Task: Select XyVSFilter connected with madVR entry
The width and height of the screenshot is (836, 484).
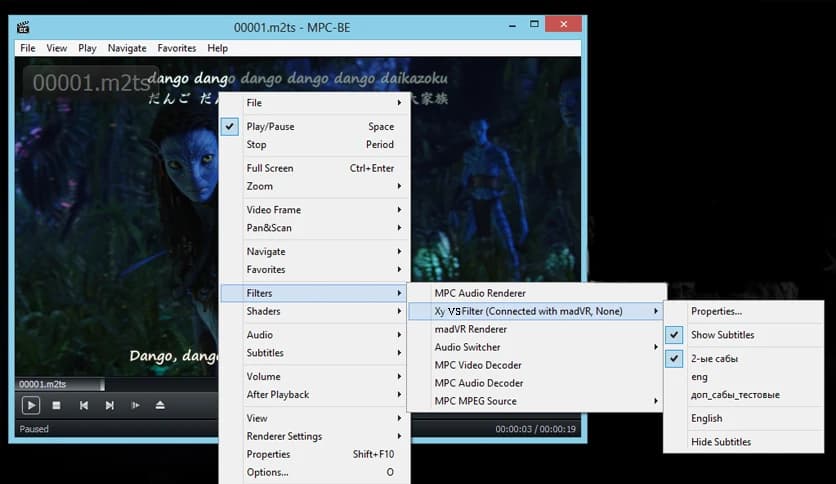Action: click(x=536, y=311)
